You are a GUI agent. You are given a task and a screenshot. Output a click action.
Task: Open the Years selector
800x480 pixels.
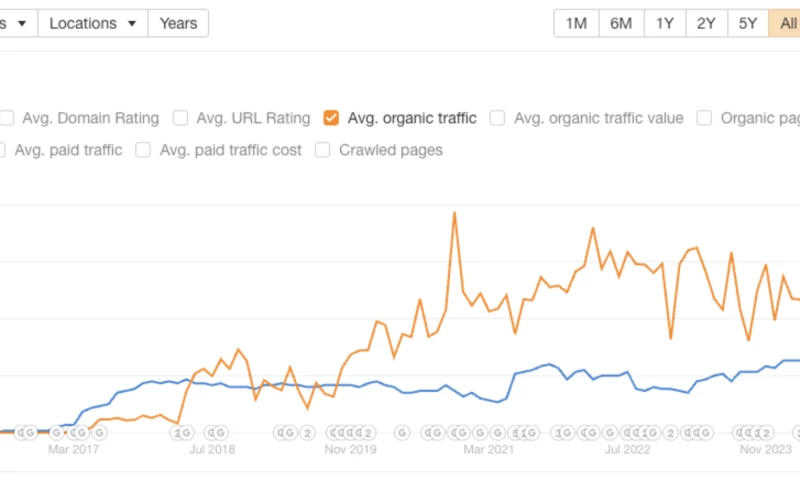click(178, 23)
